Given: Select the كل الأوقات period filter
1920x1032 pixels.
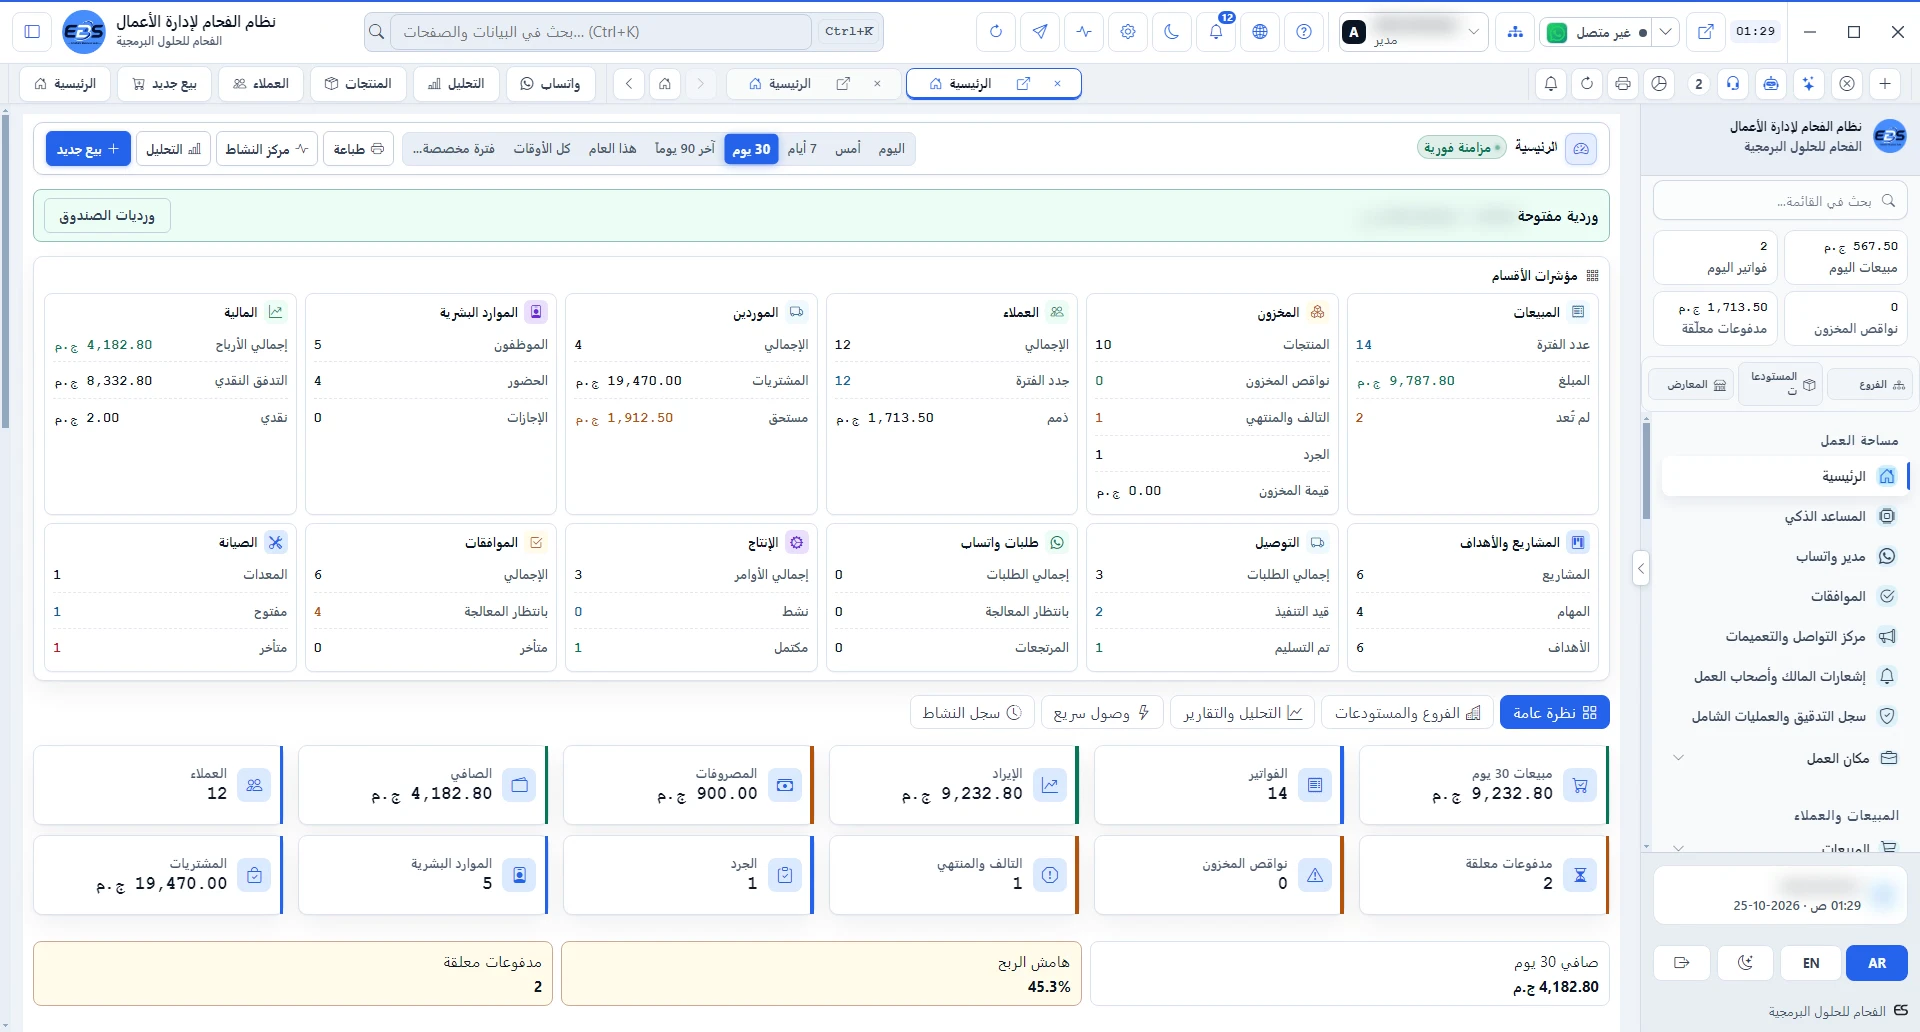Looking at the screenshot, I should point(542,149).
